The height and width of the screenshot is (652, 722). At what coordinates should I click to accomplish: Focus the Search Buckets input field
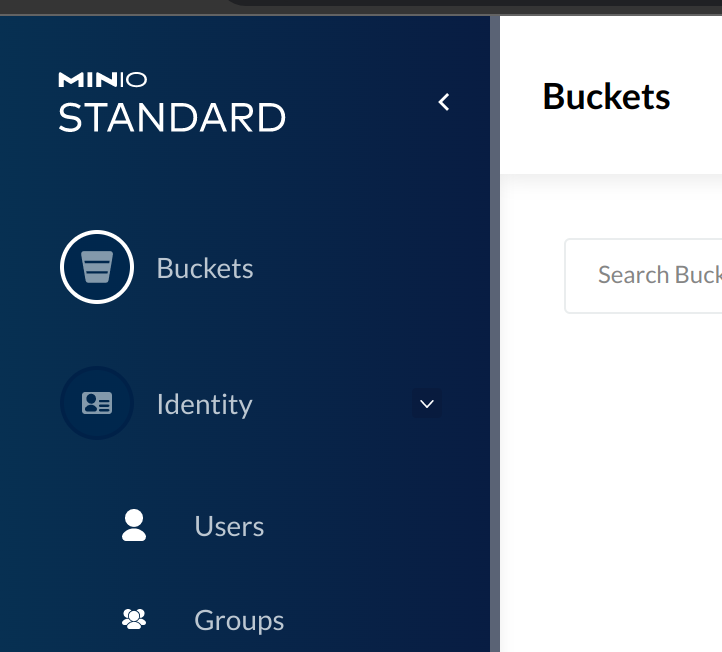click(644, 276)
